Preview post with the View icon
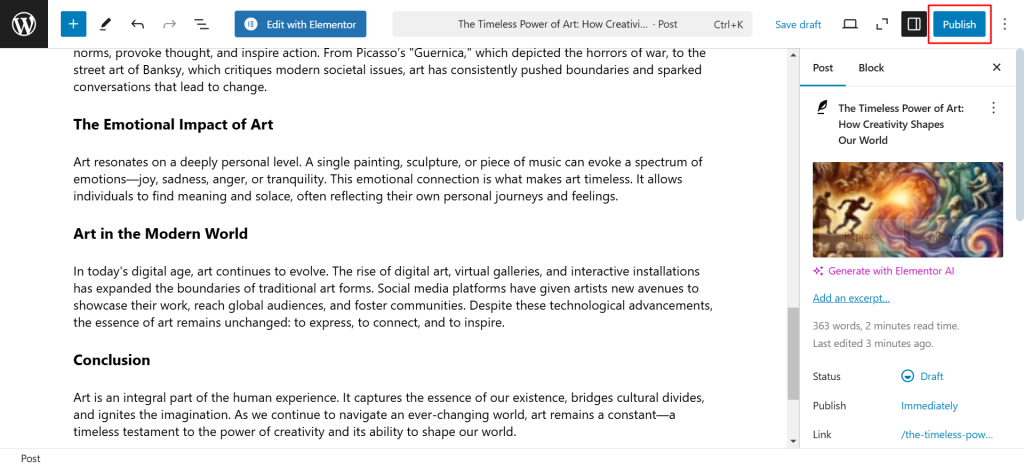This screenshot has width=1024, height=468. (x=850, y=24)
